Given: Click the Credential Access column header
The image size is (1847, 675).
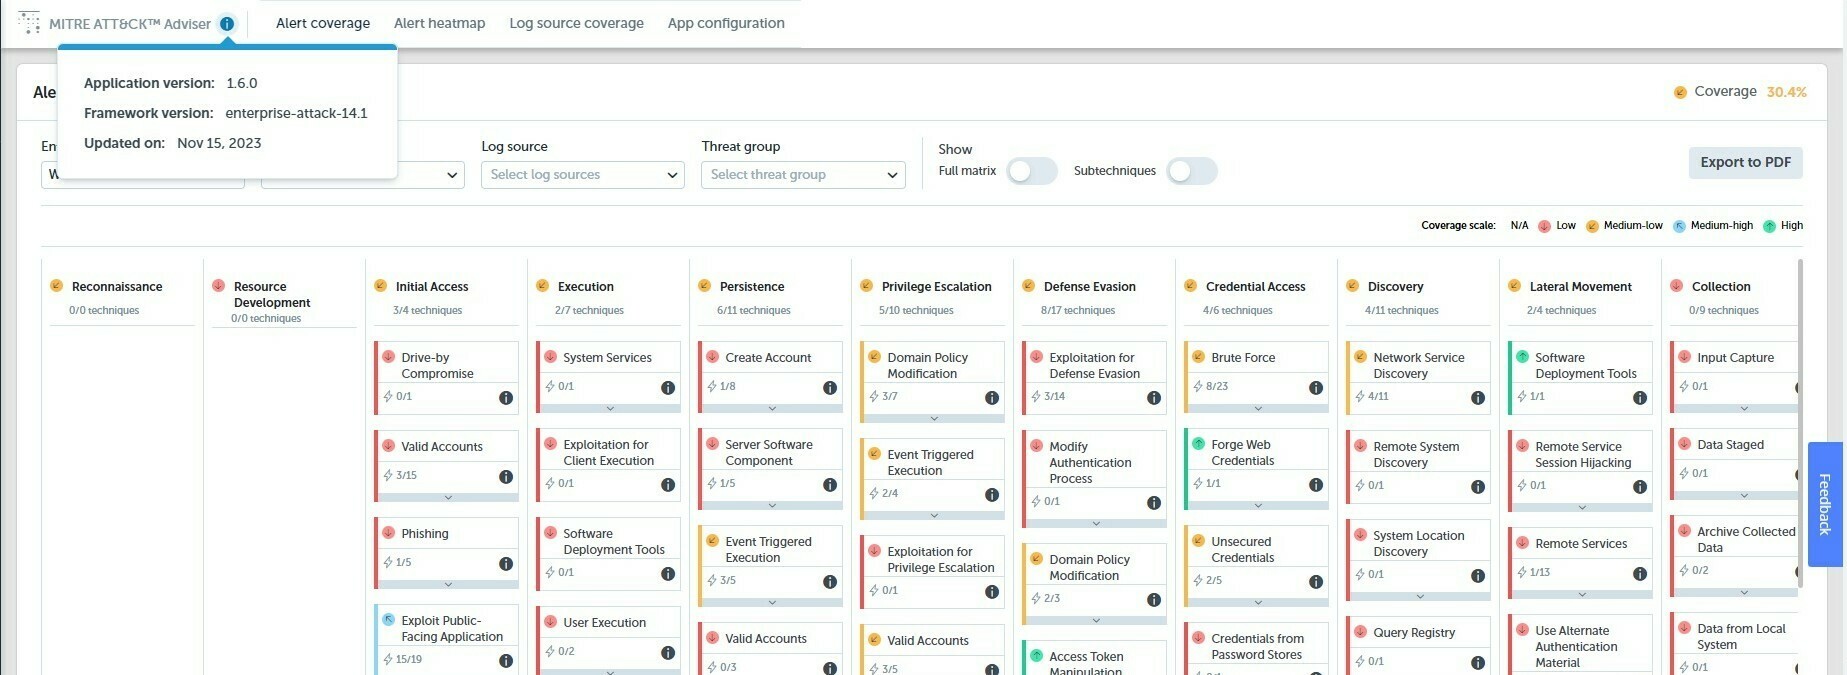Looking at the screenshot, I should coord(1255,287).
